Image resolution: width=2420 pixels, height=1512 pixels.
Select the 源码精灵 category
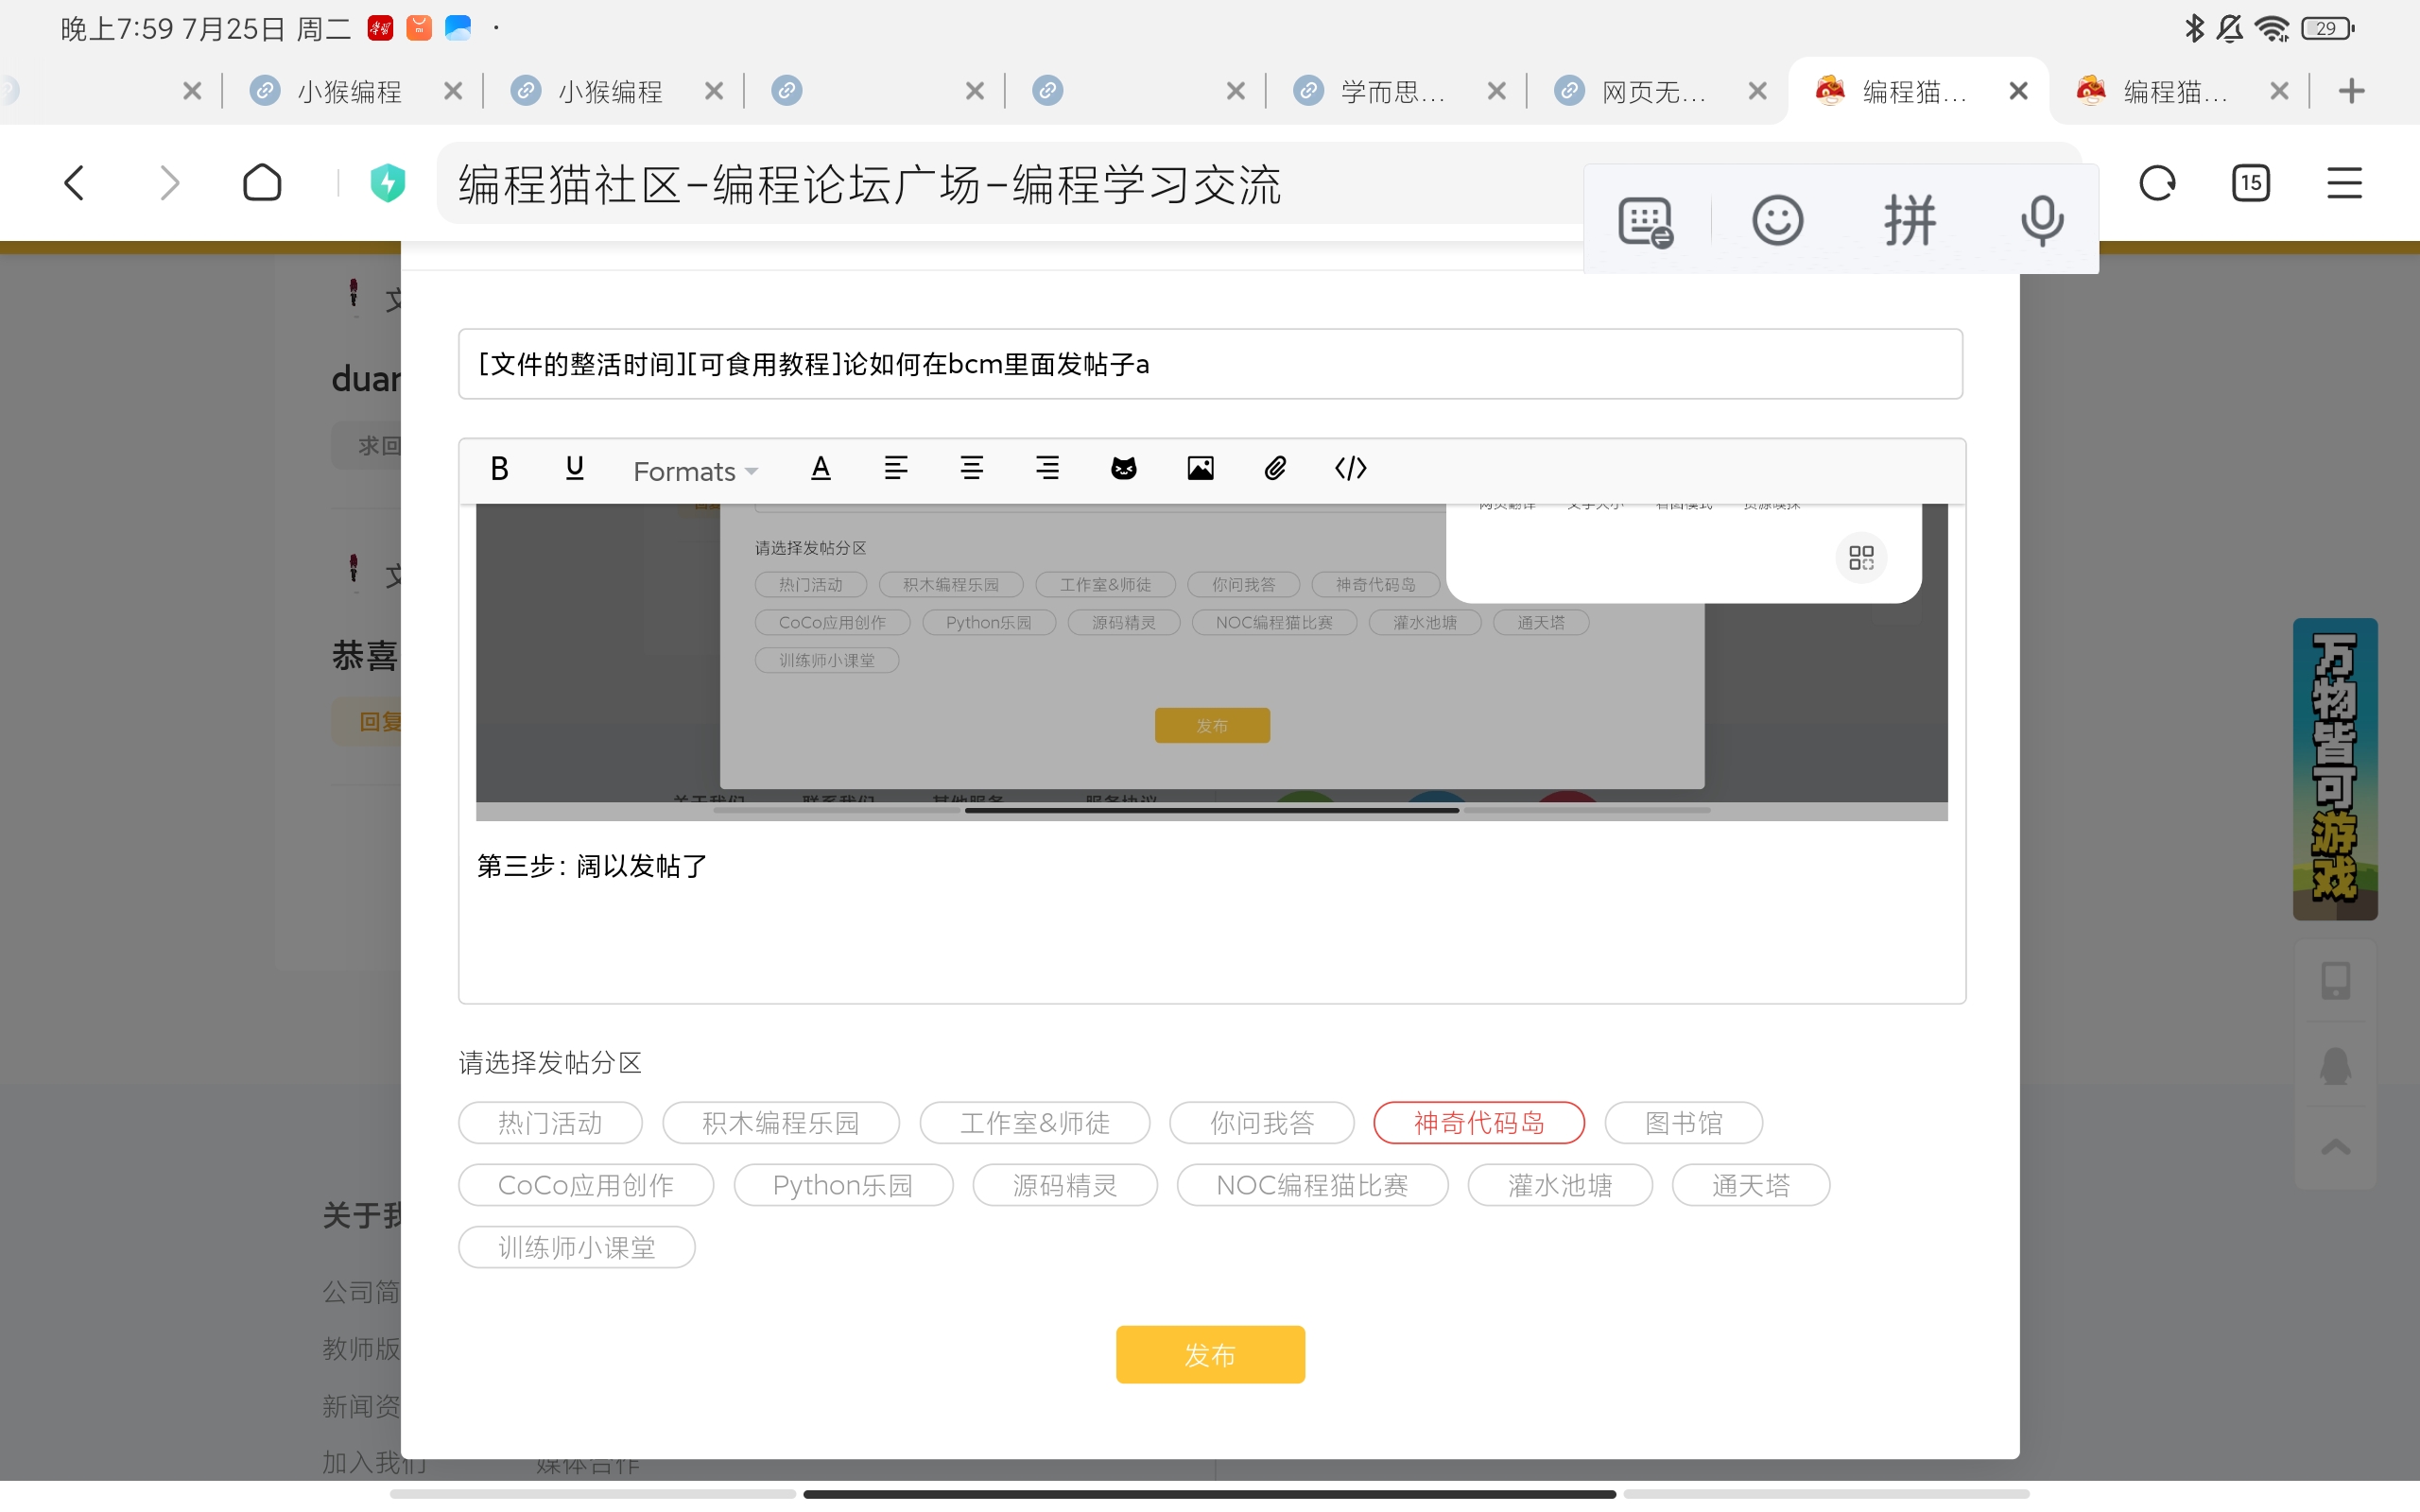pyautogui.click(x=1065, y=1185)
